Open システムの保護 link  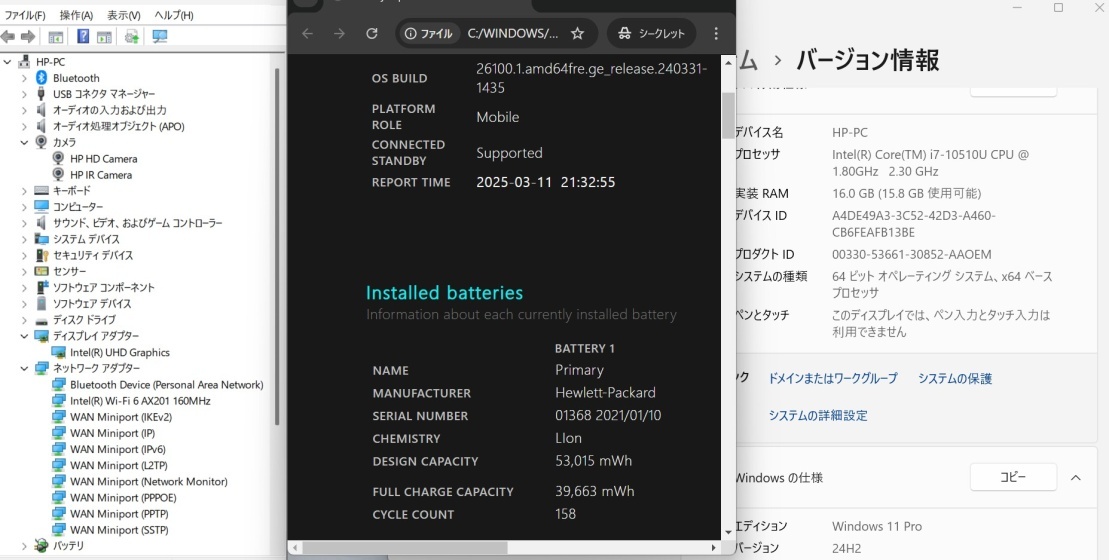pyautogui.click(x=955, y=378)
